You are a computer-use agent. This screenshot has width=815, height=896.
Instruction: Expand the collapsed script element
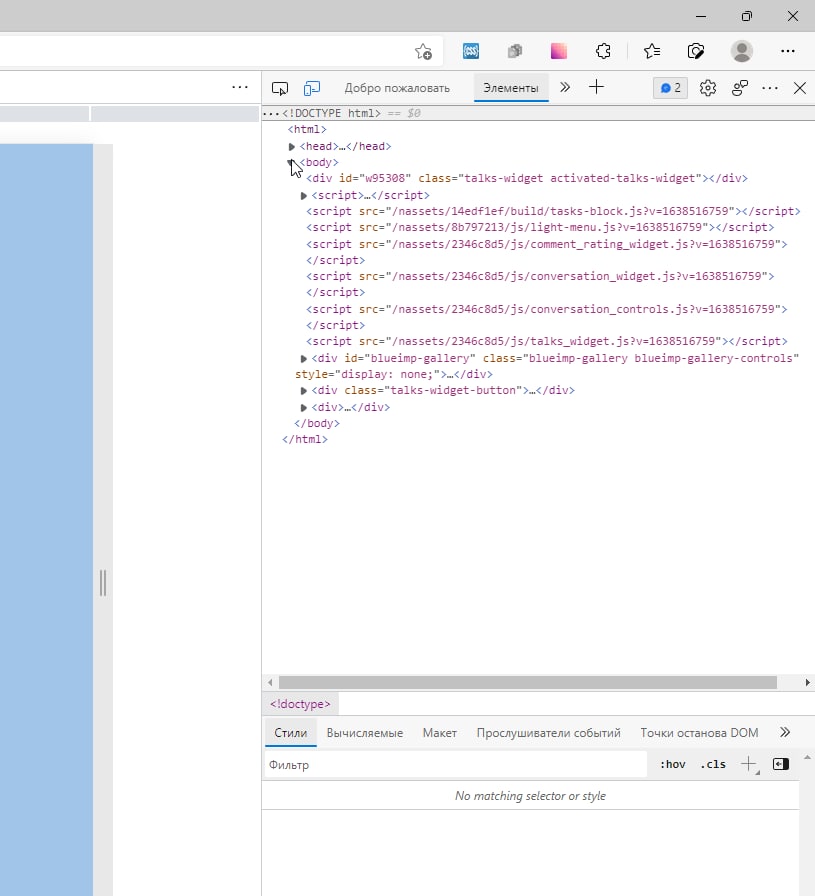click(303, 196)
